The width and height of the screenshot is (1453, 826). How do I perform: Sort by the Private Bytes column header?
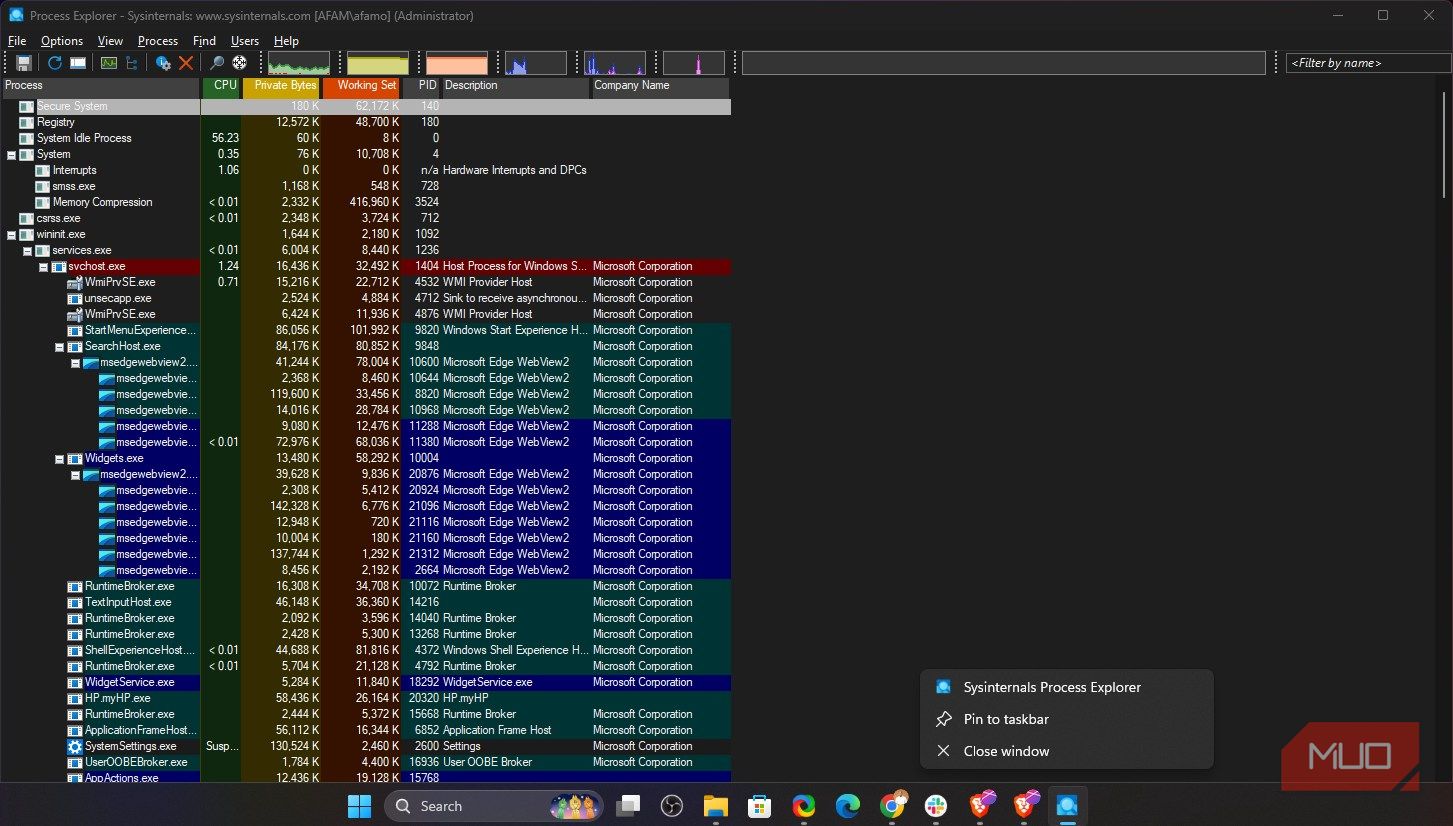pyautogui.click(x=281, y=86)
